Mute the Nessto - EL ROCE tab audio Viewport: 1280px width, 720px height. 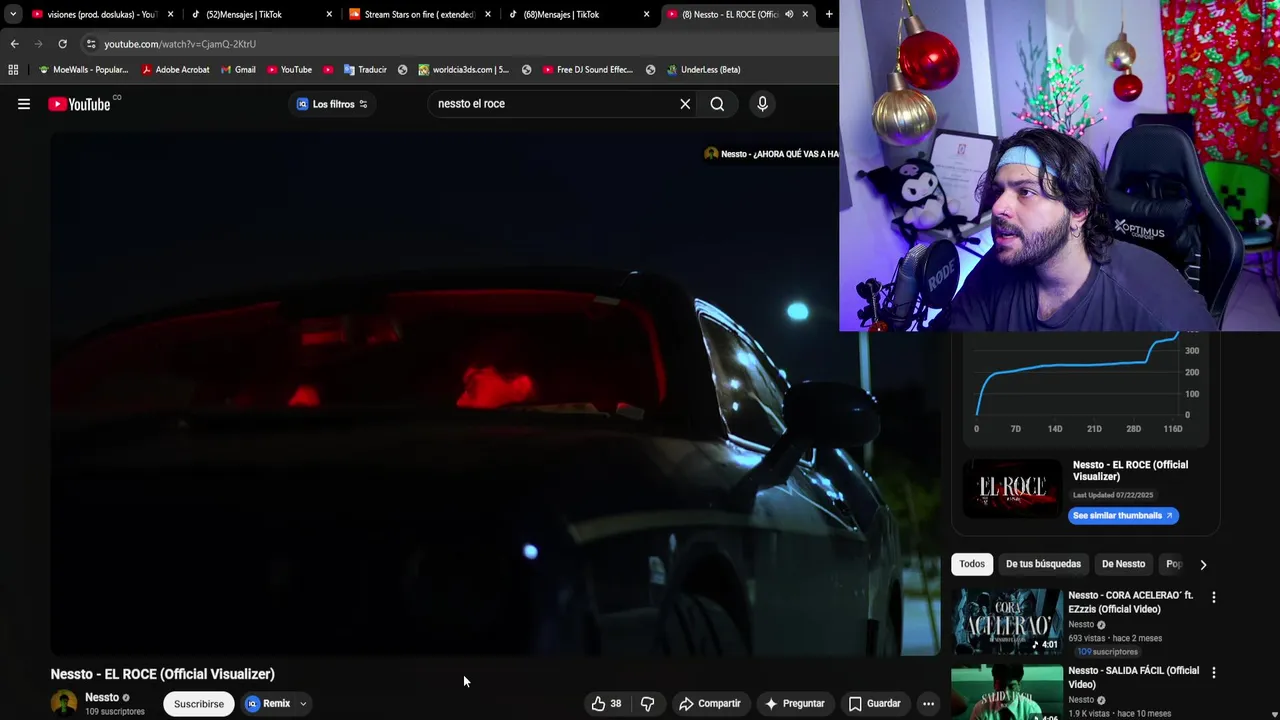pyautogui.click(x=789, y=14)
